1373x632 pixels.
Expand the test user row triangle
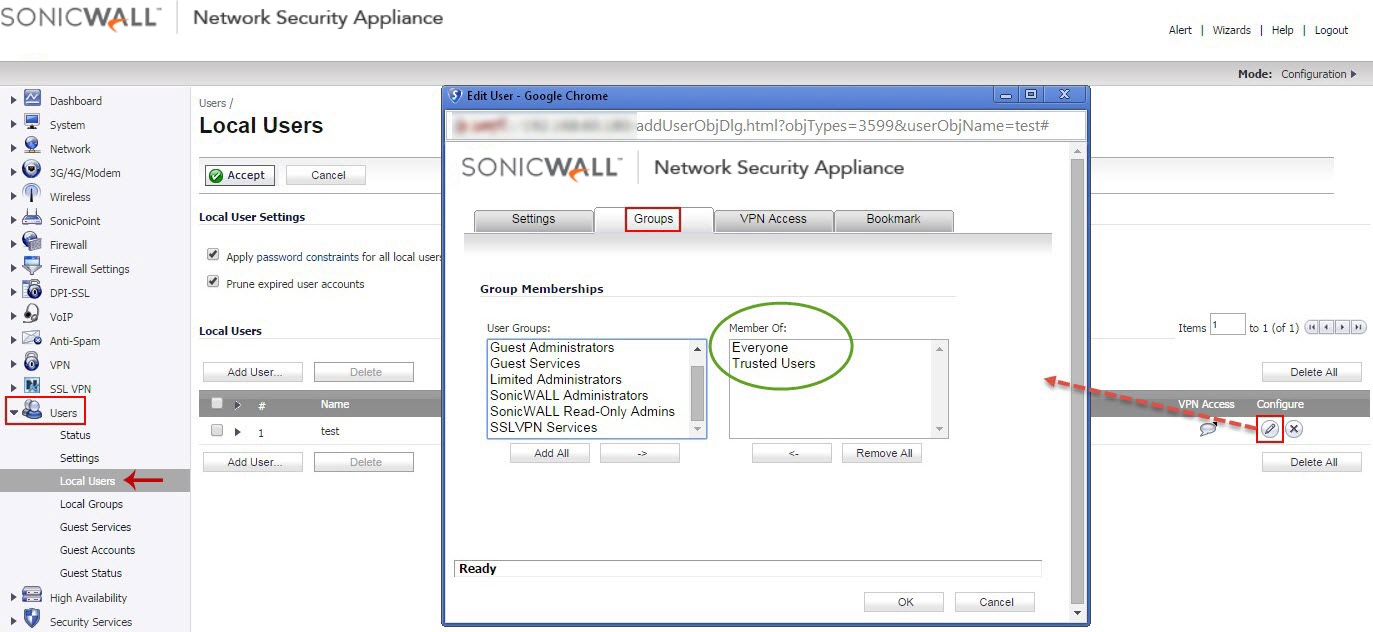point(238,431)
